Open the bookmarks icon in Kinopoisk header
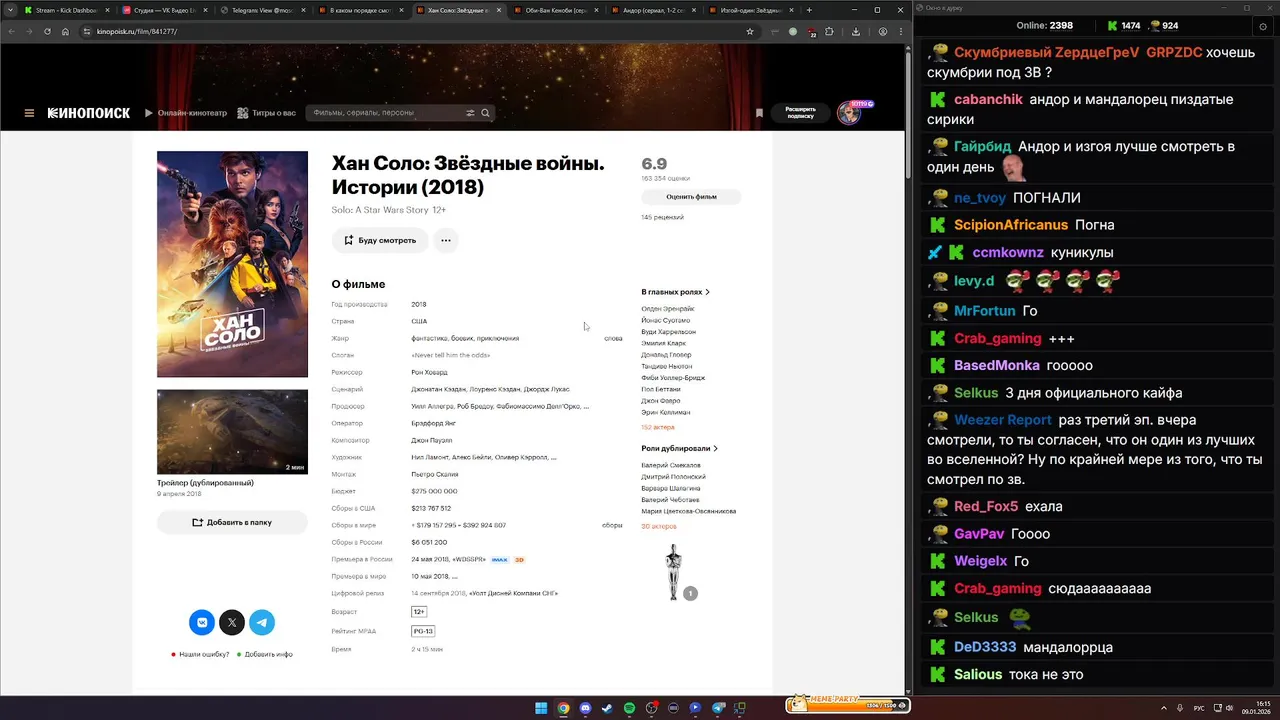 (x=759, y=113)
